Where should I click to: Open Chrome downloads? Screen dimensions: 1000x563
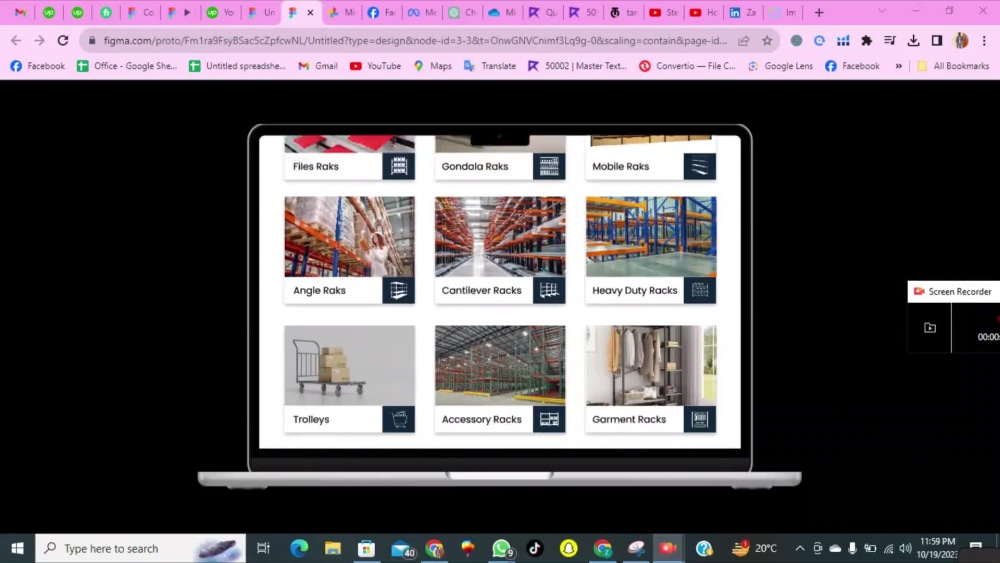(913, 40)
